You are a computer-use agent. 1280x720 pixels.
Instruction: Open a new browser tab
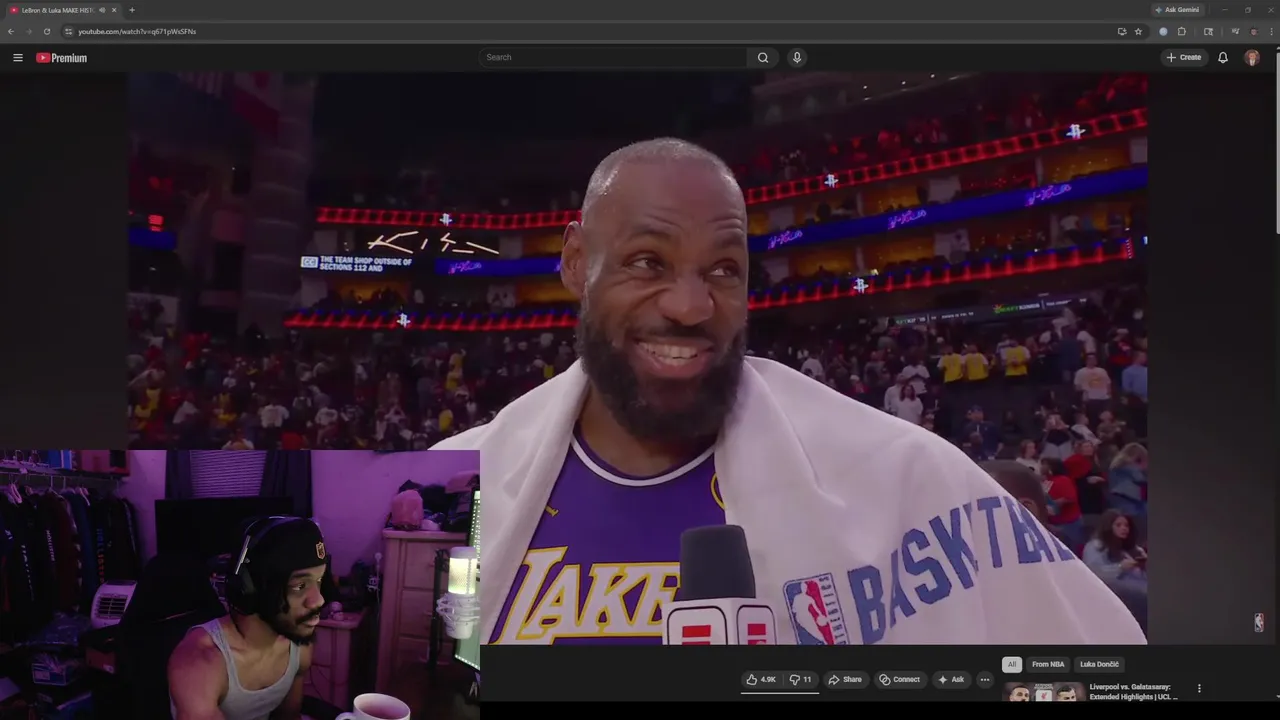132,10
